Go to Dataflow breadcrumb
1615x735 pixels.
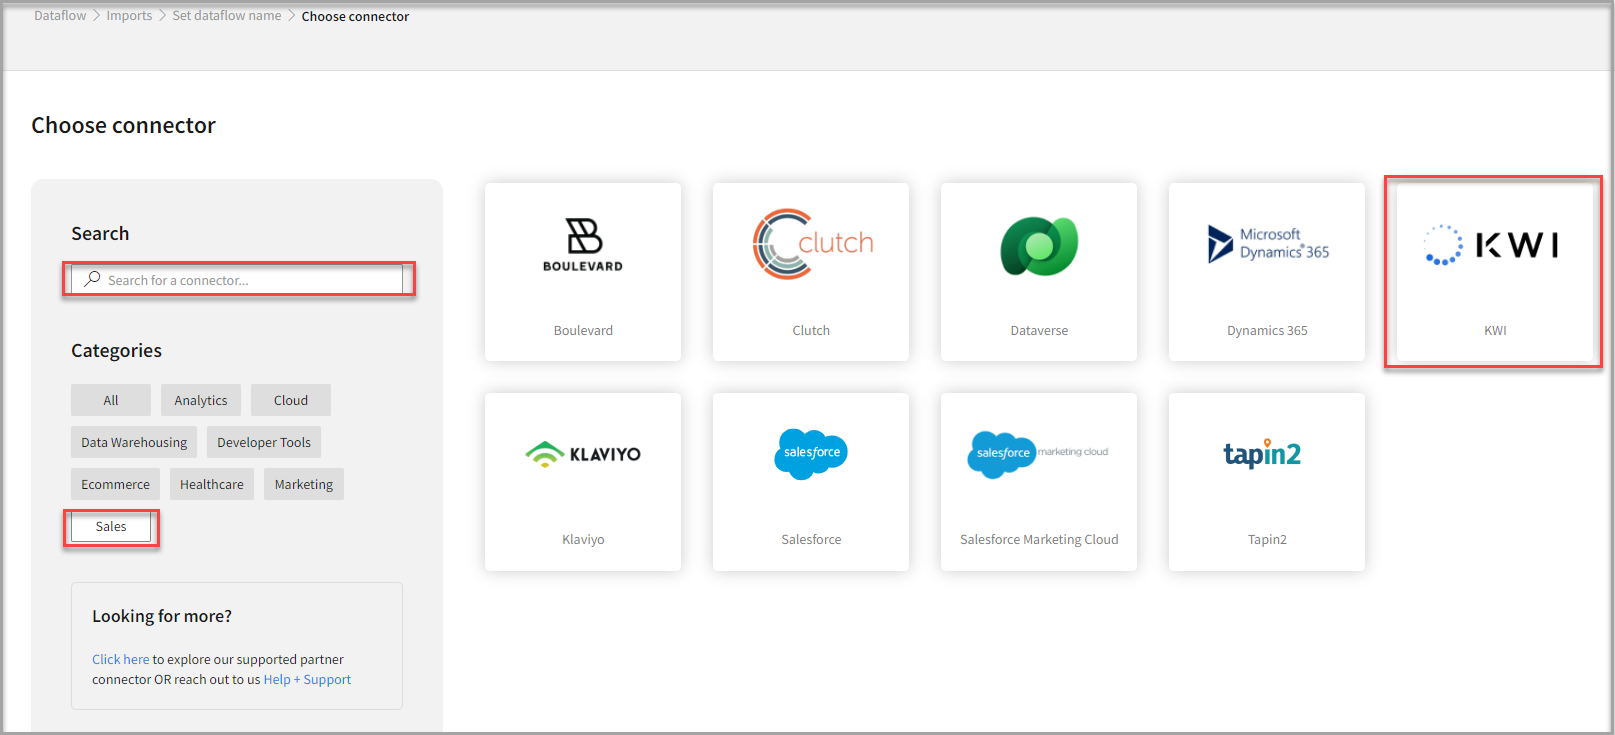pyautogui.click(x=60, y=16)
